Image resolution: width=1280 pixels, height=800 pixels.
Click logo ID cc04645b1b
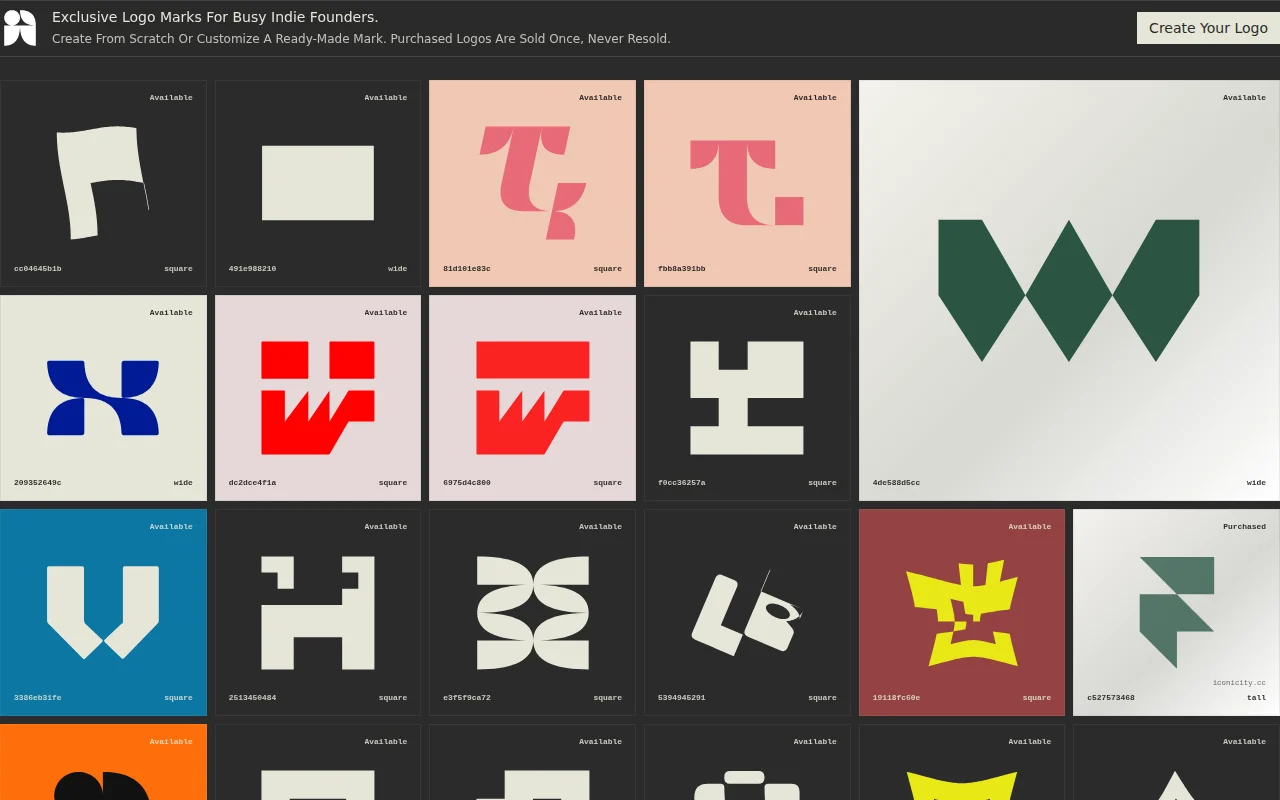(x=38, y=269)
